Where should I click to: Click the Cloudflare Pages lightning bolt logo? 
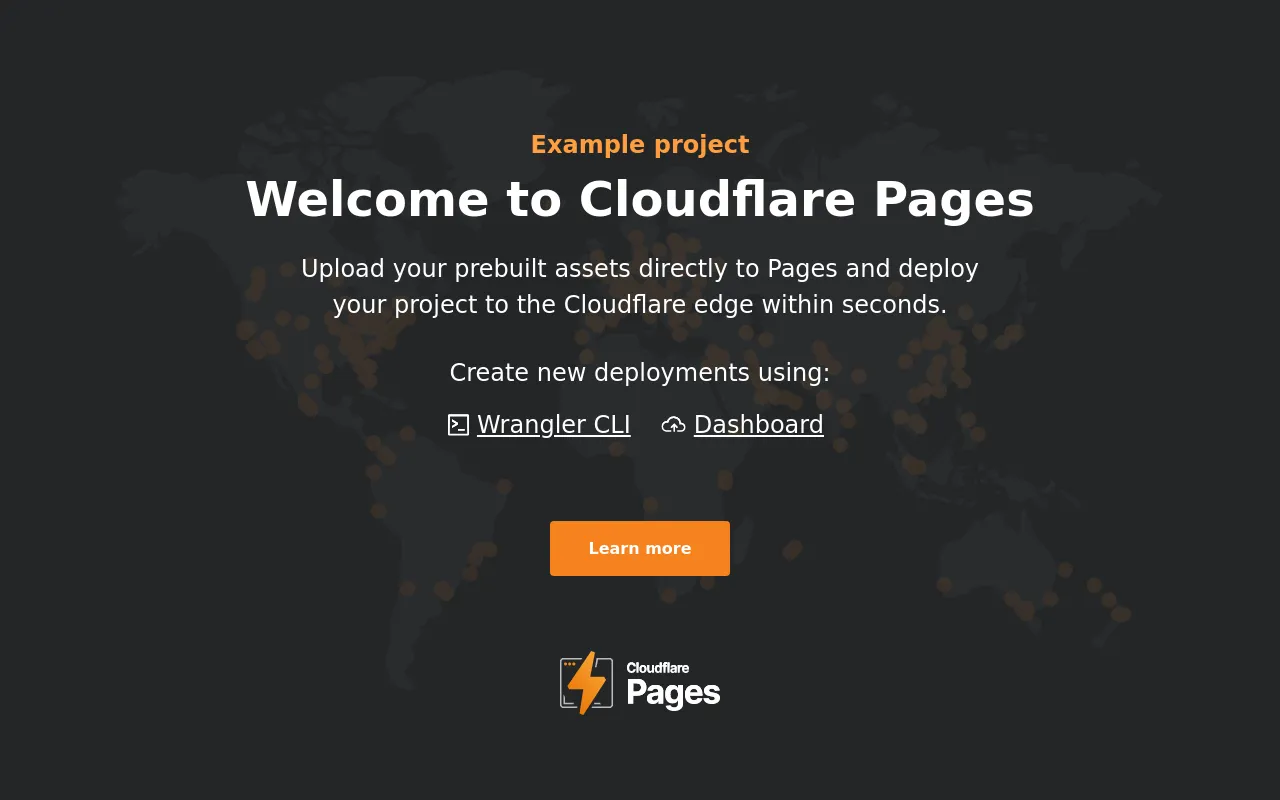(586, 683)
